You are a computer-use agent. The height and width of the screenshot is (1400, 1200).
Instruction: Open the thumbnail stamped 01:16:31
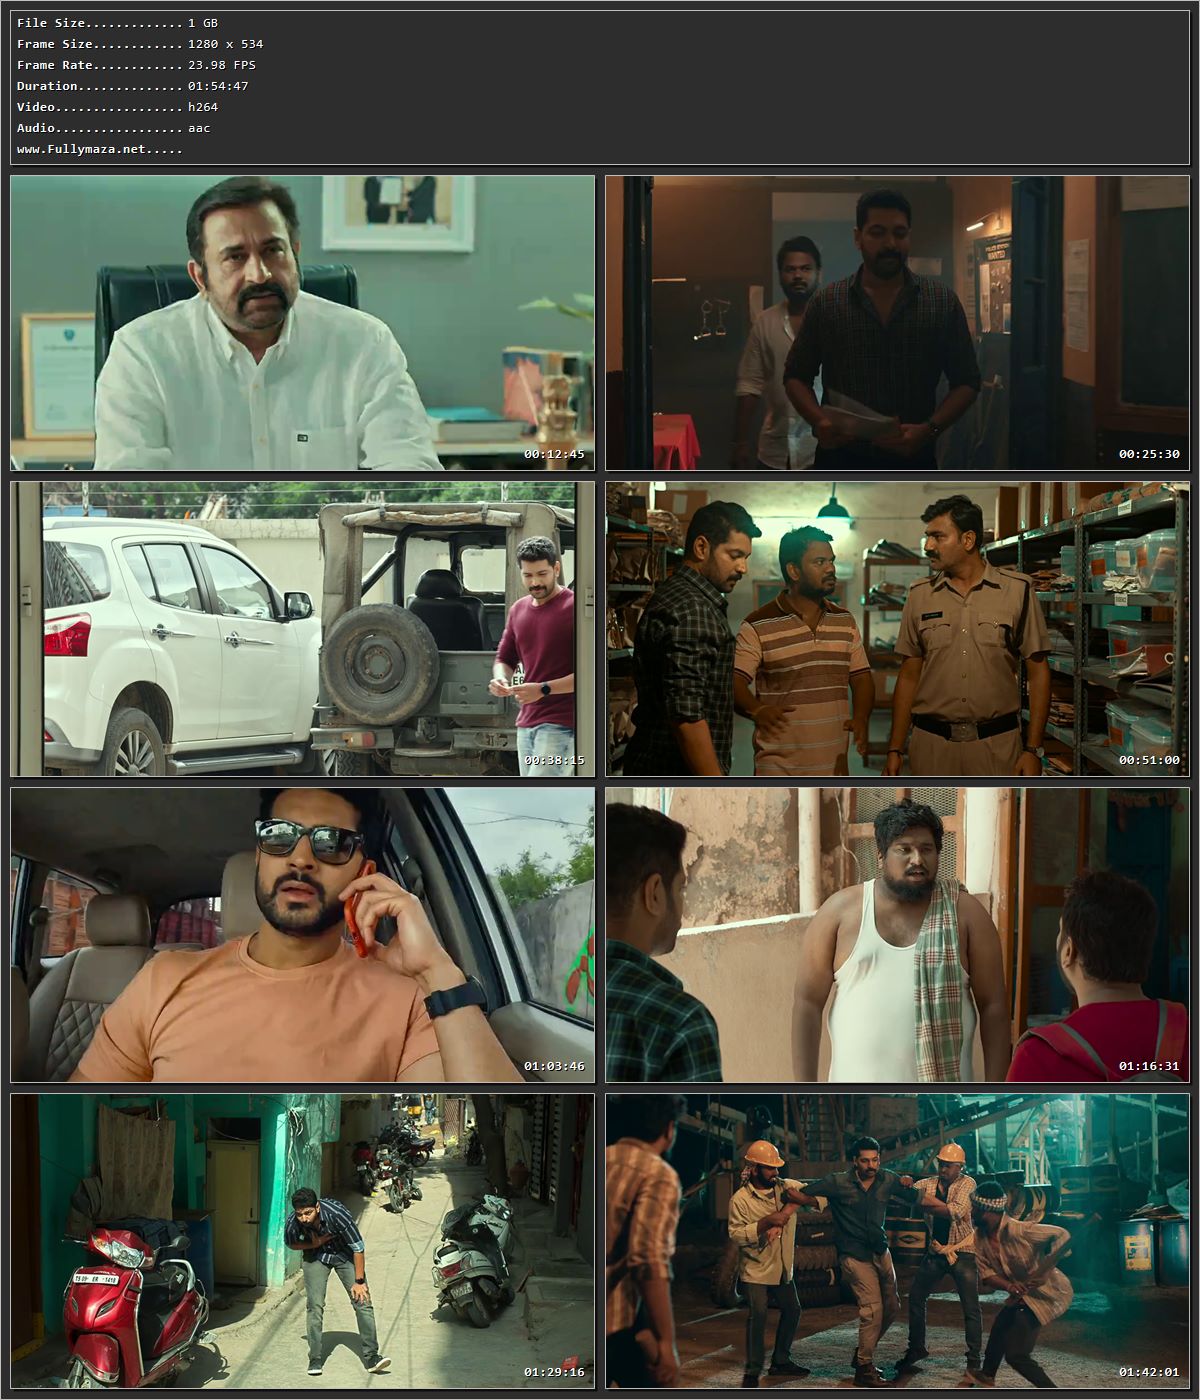(x=897, y=935)
